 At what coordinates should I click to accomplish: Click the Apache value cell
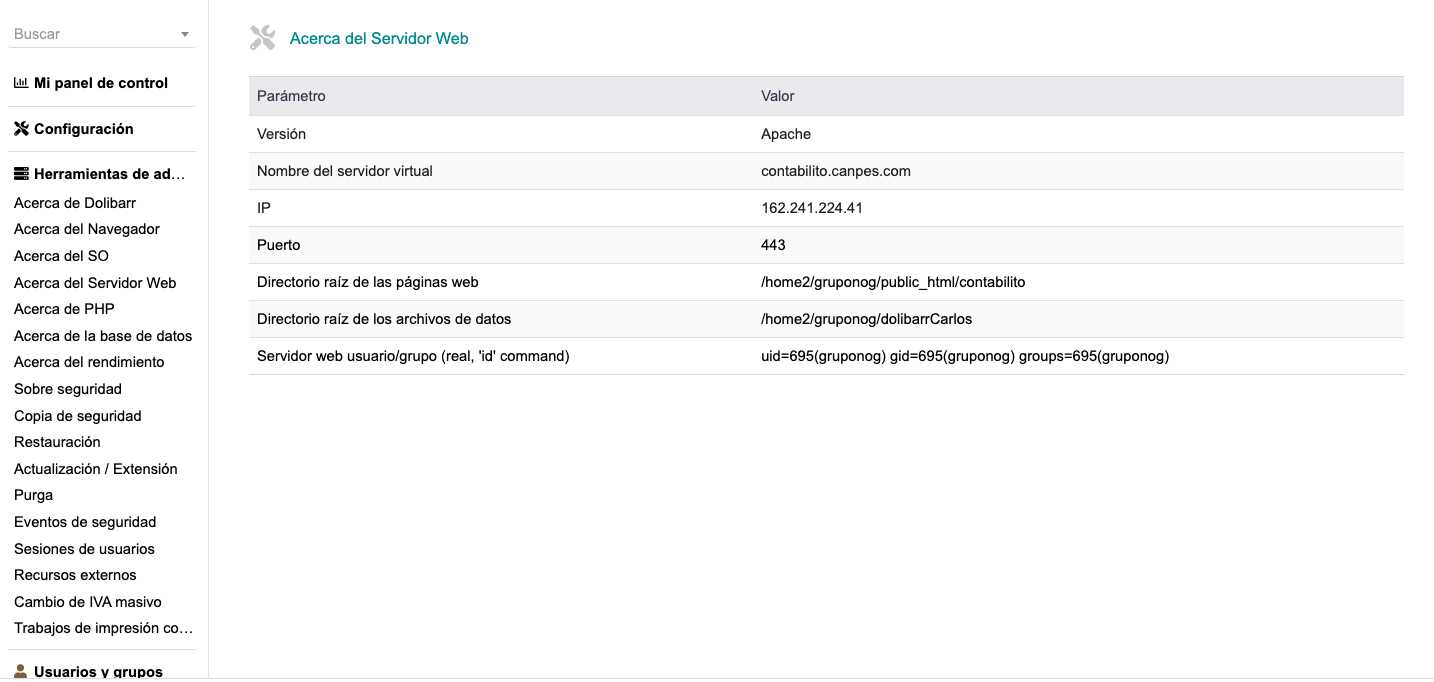[x=786, y=134]
